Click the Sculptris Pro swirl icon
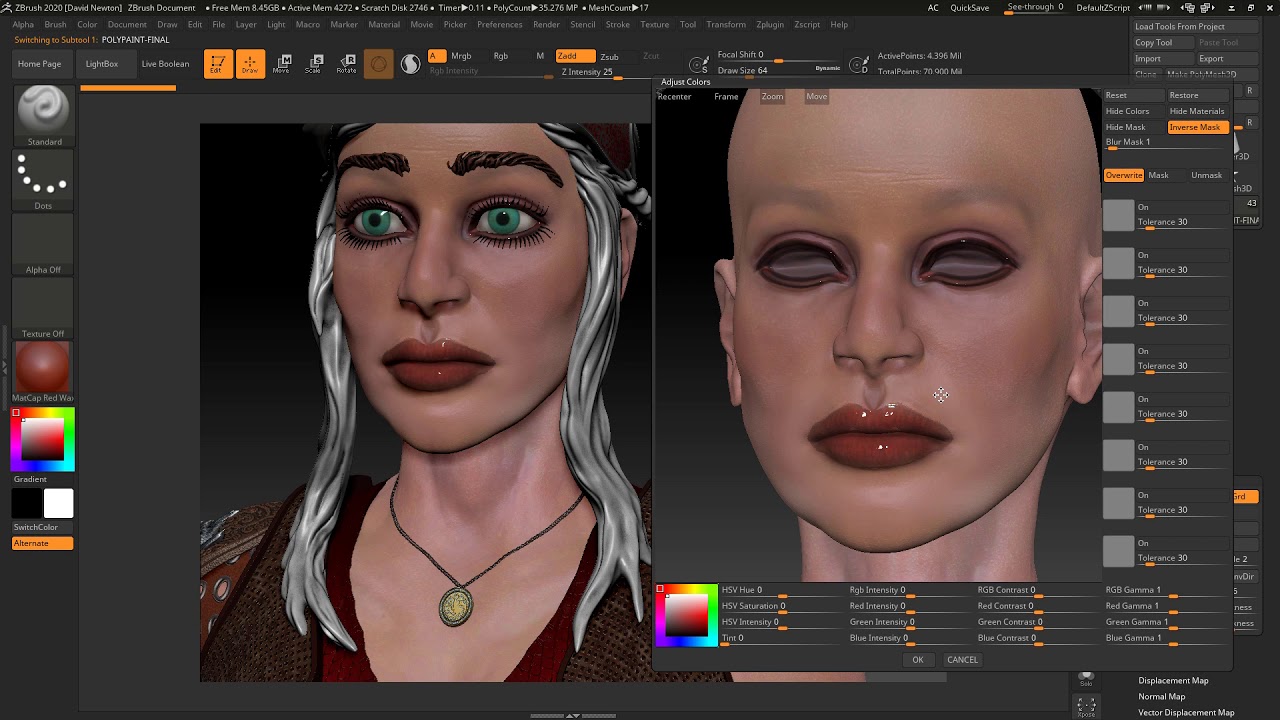The height and width of the screenshot is (720, 1280). [410, 64]
